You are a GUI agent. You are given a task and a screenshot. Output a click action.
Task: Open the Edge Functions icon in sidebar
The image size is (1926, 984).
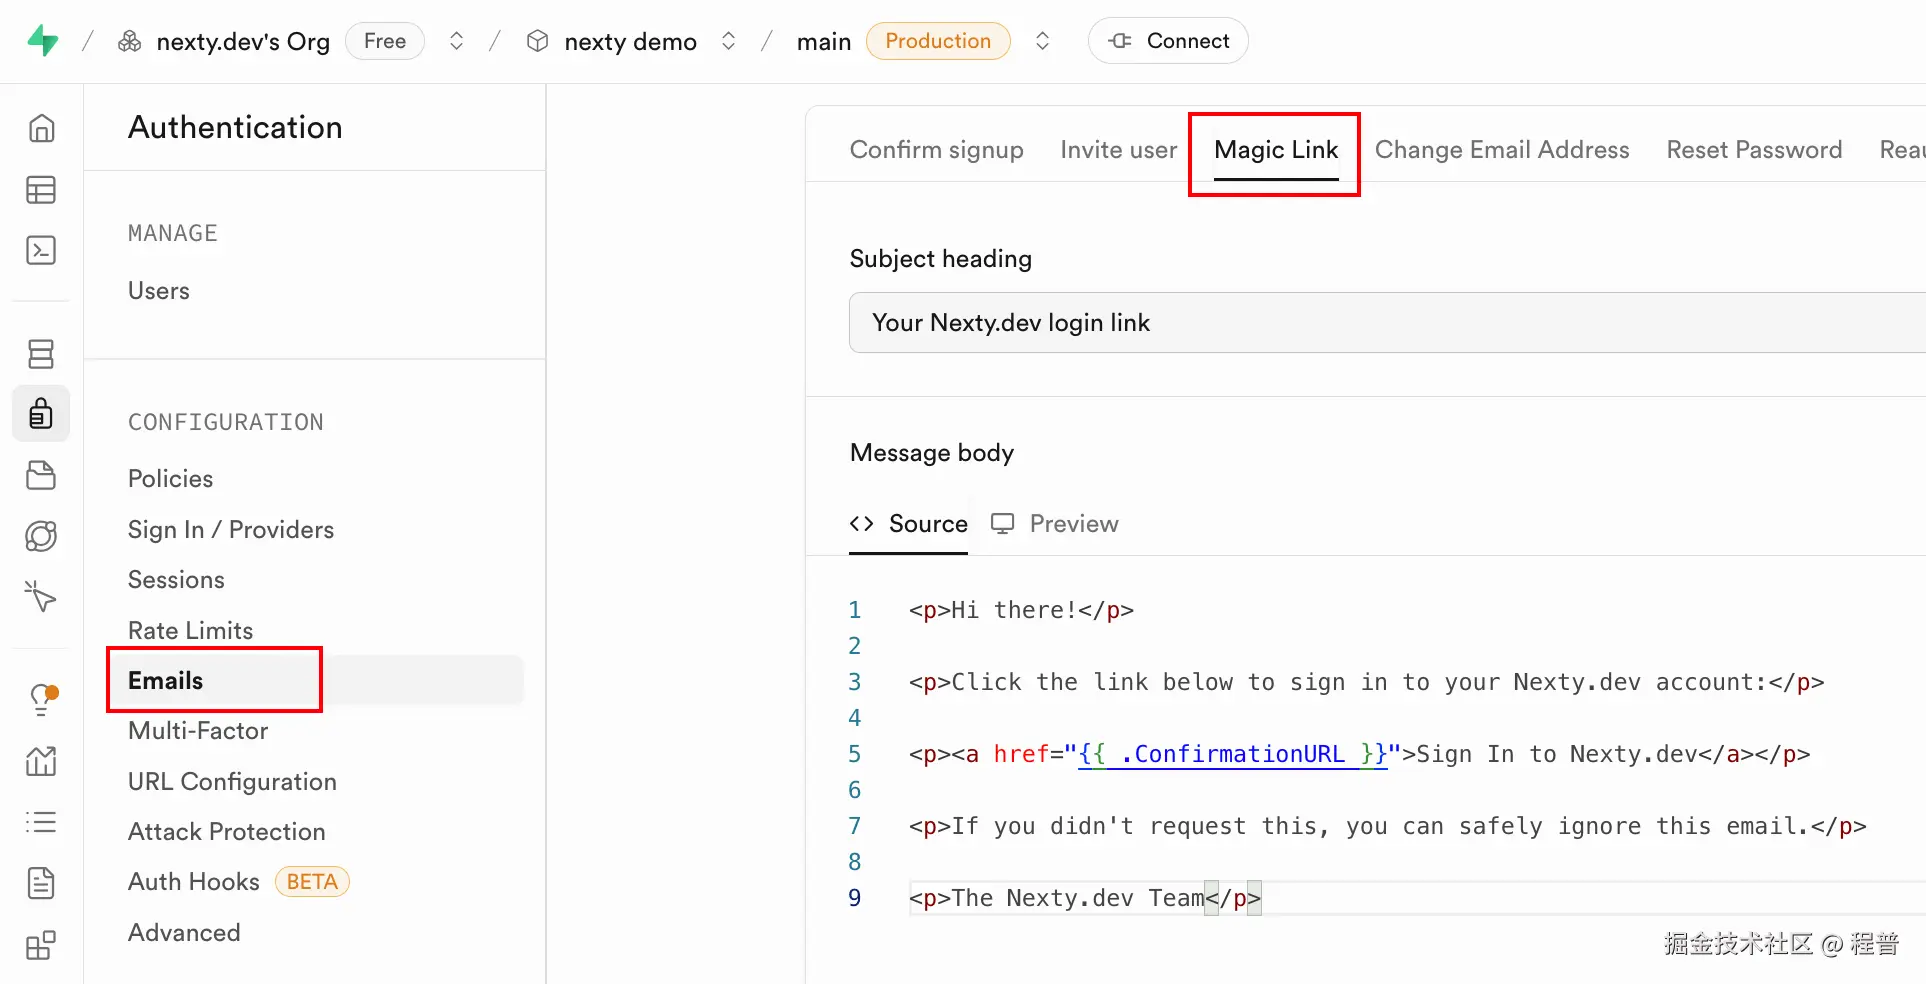tap(41, 536)
